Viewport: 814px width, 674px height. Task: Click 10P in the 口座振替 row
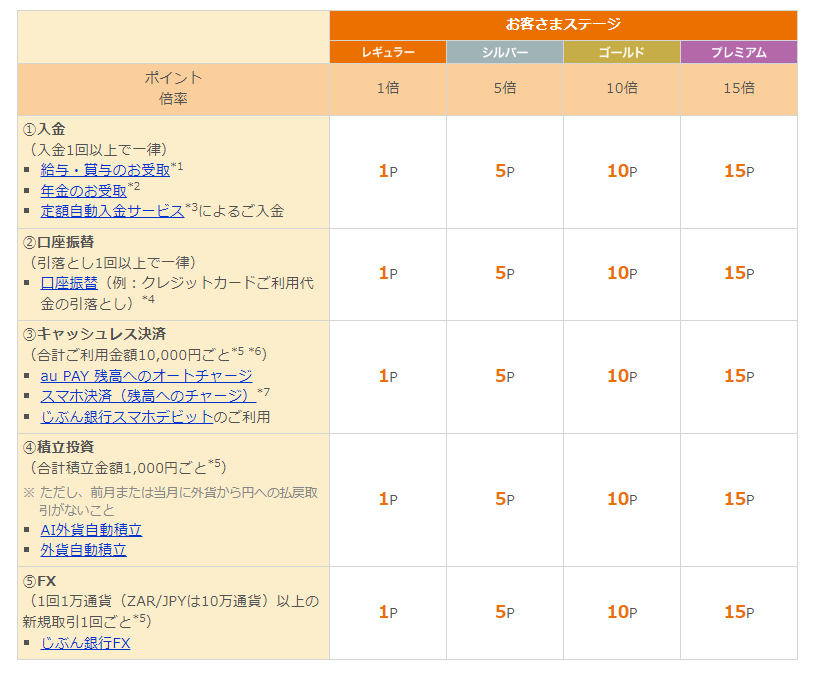pos(622,273)
